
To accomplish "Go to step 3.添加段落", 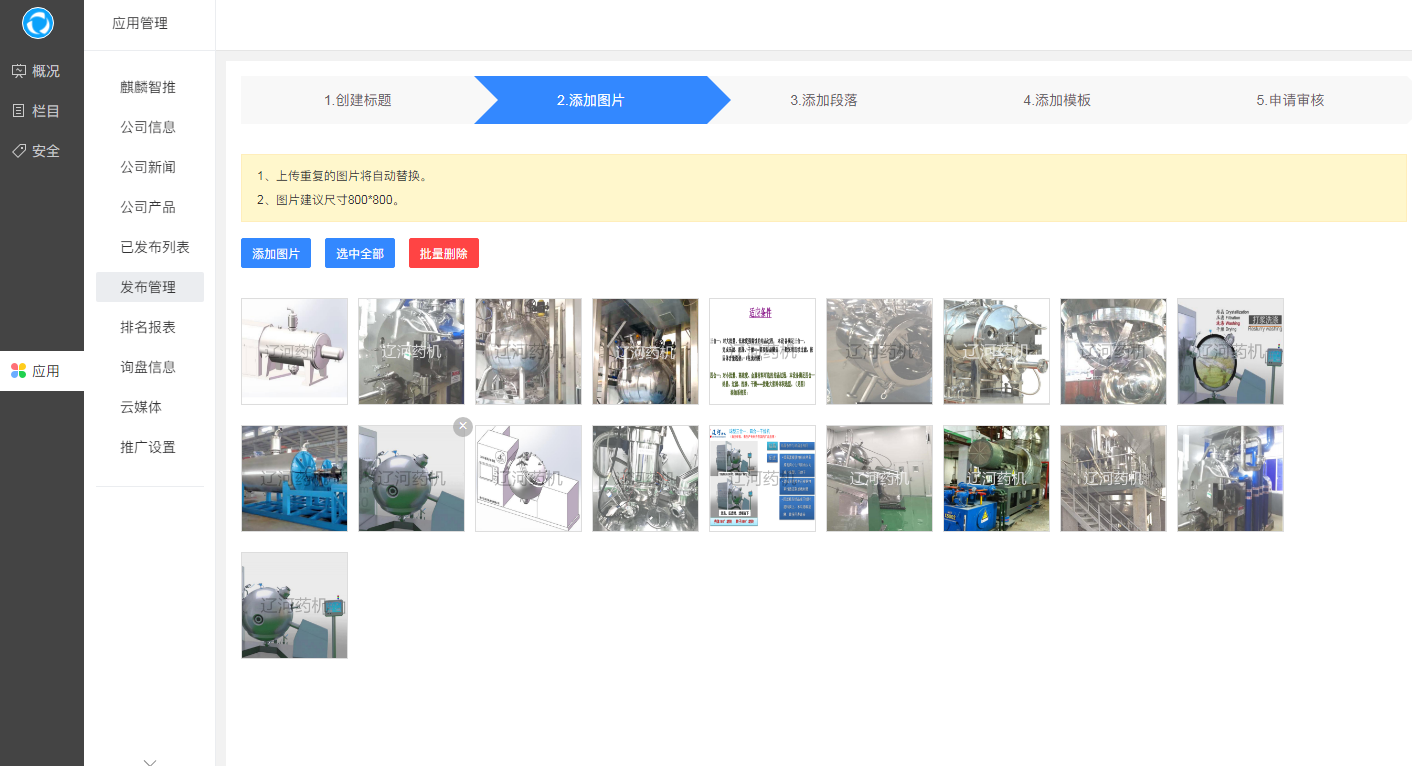I will tap(824, 100).
